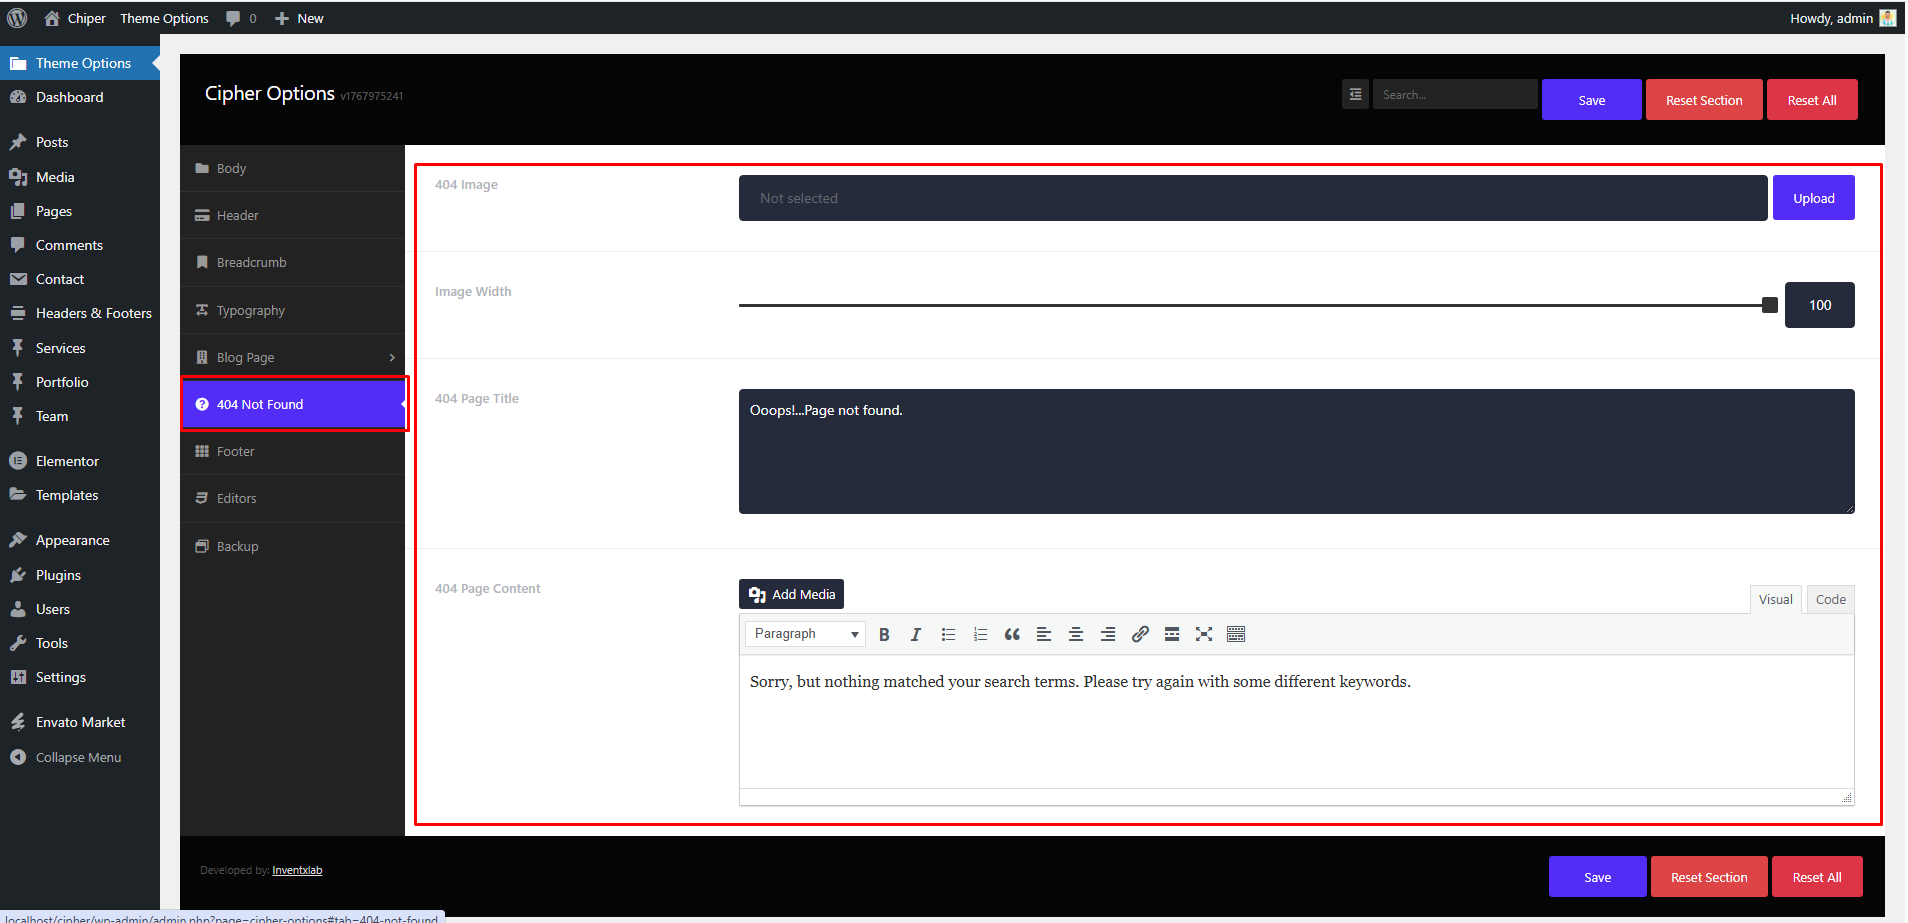Insert a bulleted list
The height and width of the screenshot is (923, 1908).
click(x=948, y=634)
